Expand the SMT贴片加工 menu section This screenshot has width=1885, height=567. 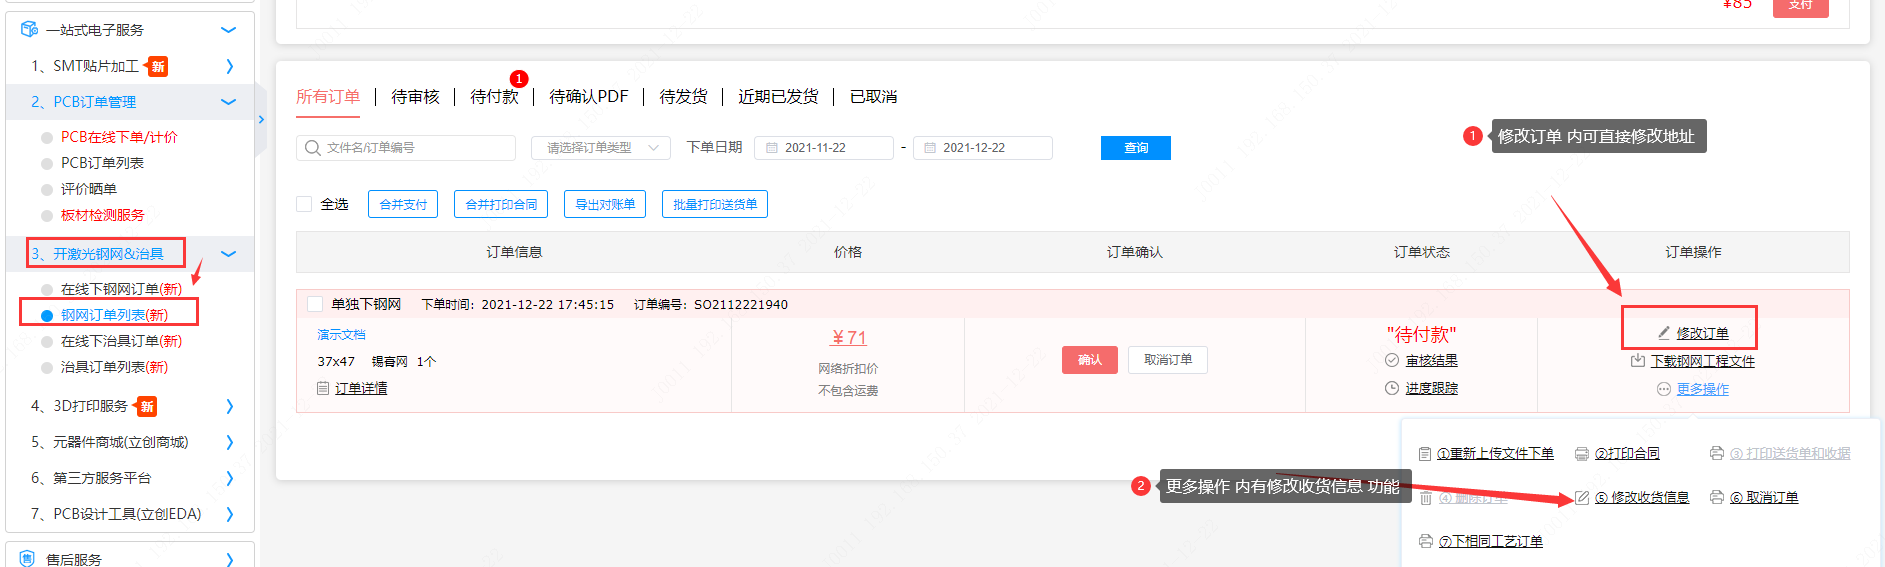pos(229,66)
